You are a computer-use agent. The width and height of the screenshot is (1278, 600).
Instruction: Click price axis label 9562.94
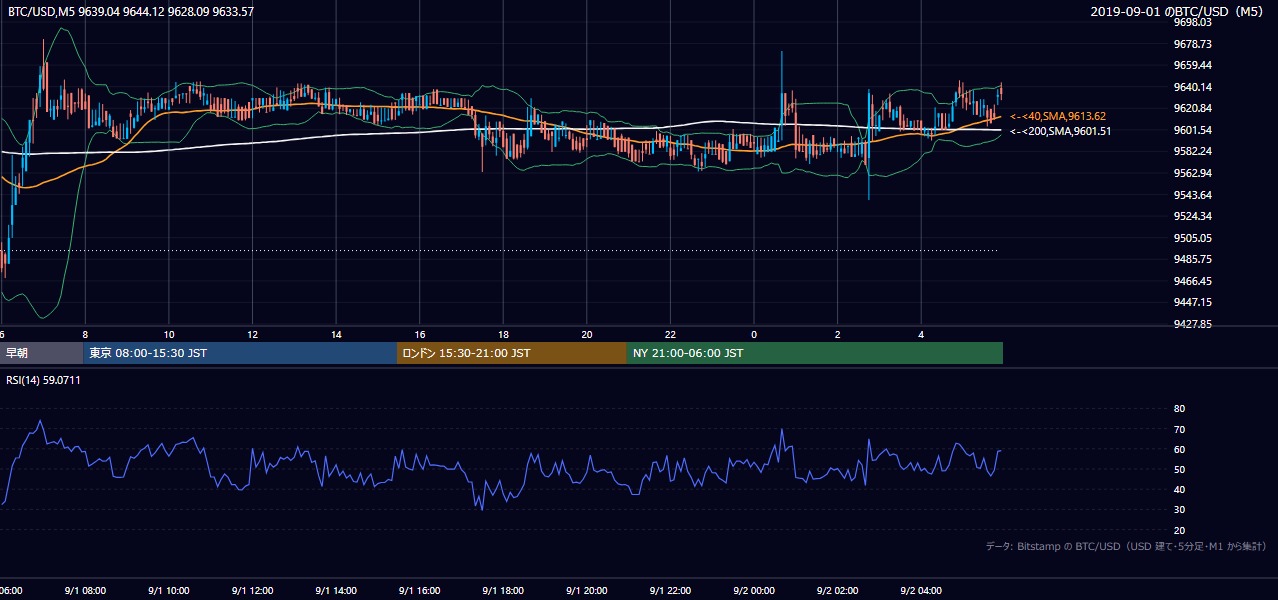coord(1193,173)
